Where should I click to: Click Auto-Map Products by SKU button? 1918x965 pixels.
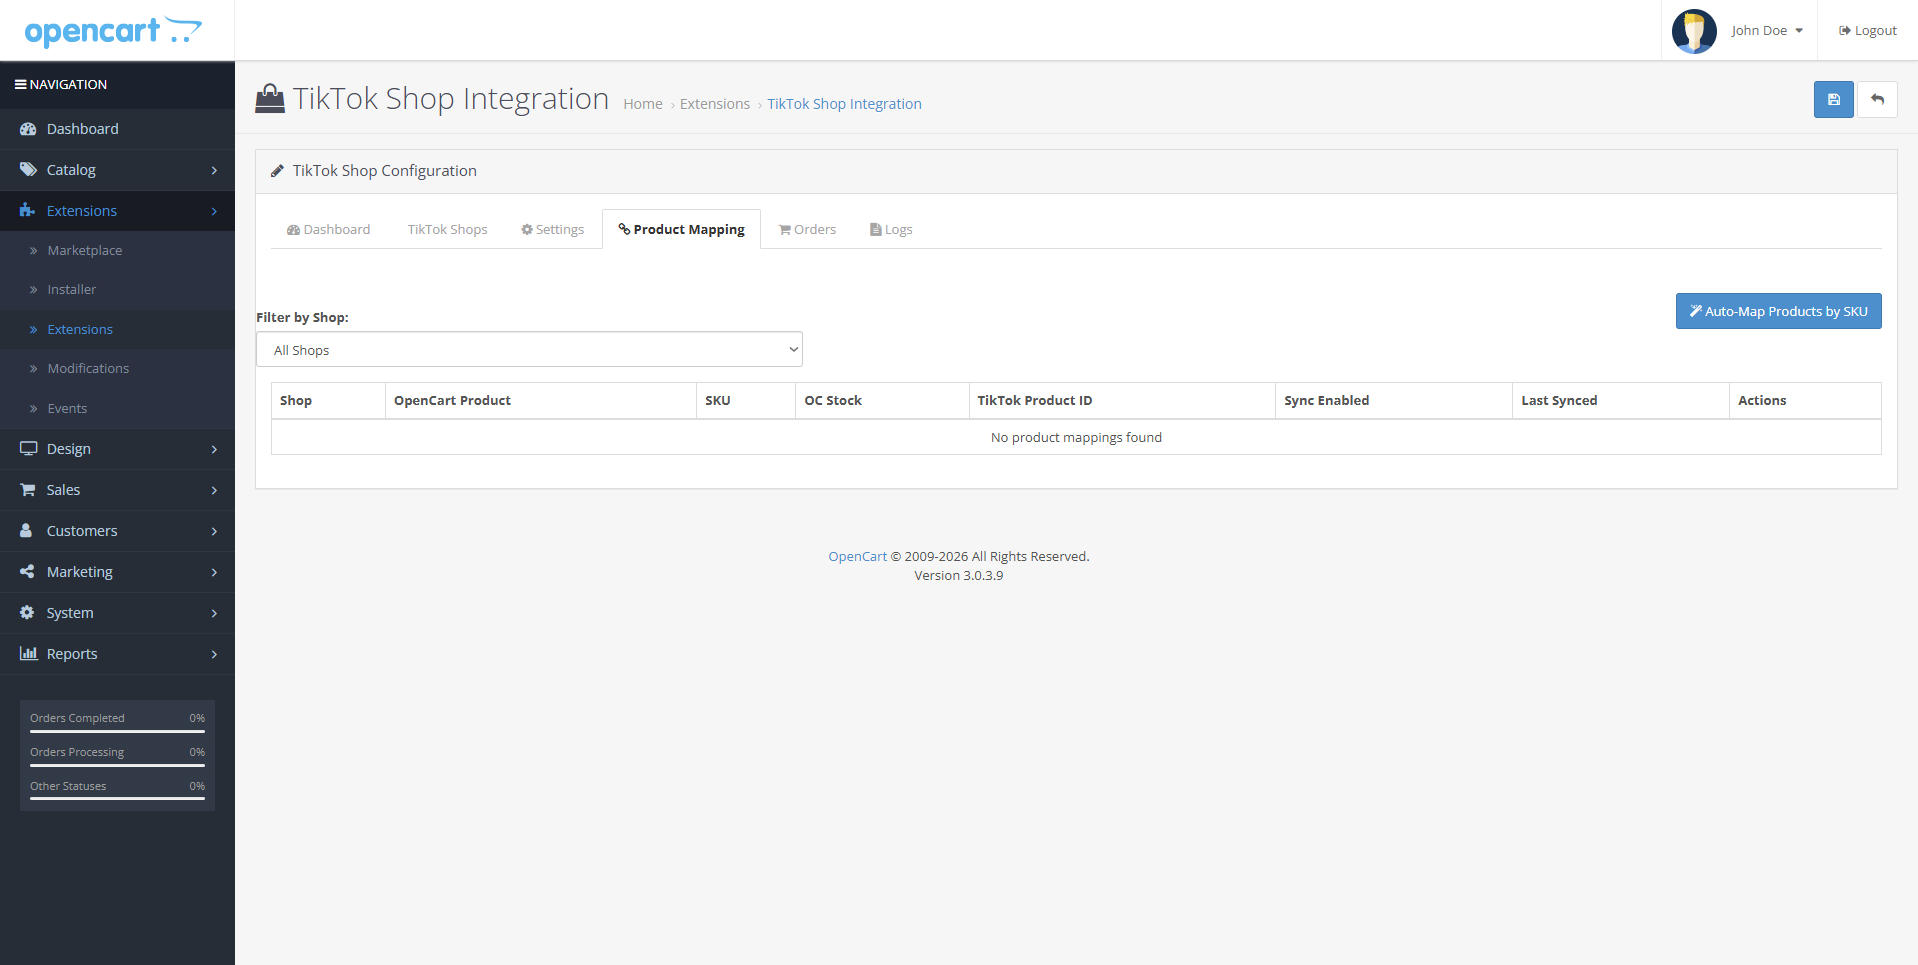tap(1778, 311)
